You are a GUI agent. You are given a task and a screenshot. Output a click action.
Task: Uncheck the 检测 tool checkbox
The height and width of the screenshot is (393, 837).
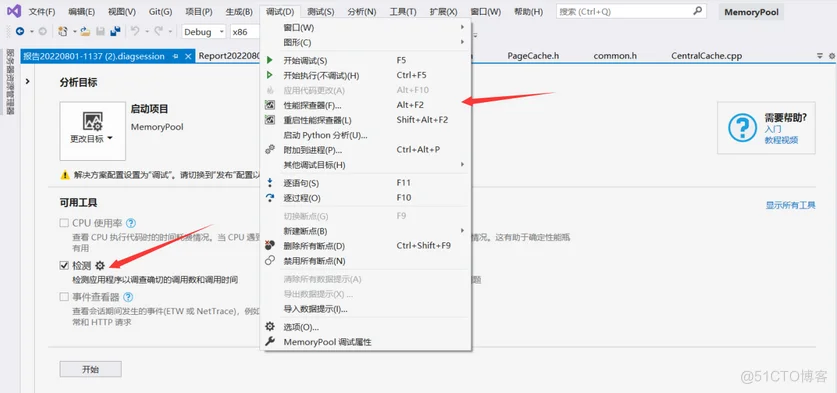[x=64, y=265]
